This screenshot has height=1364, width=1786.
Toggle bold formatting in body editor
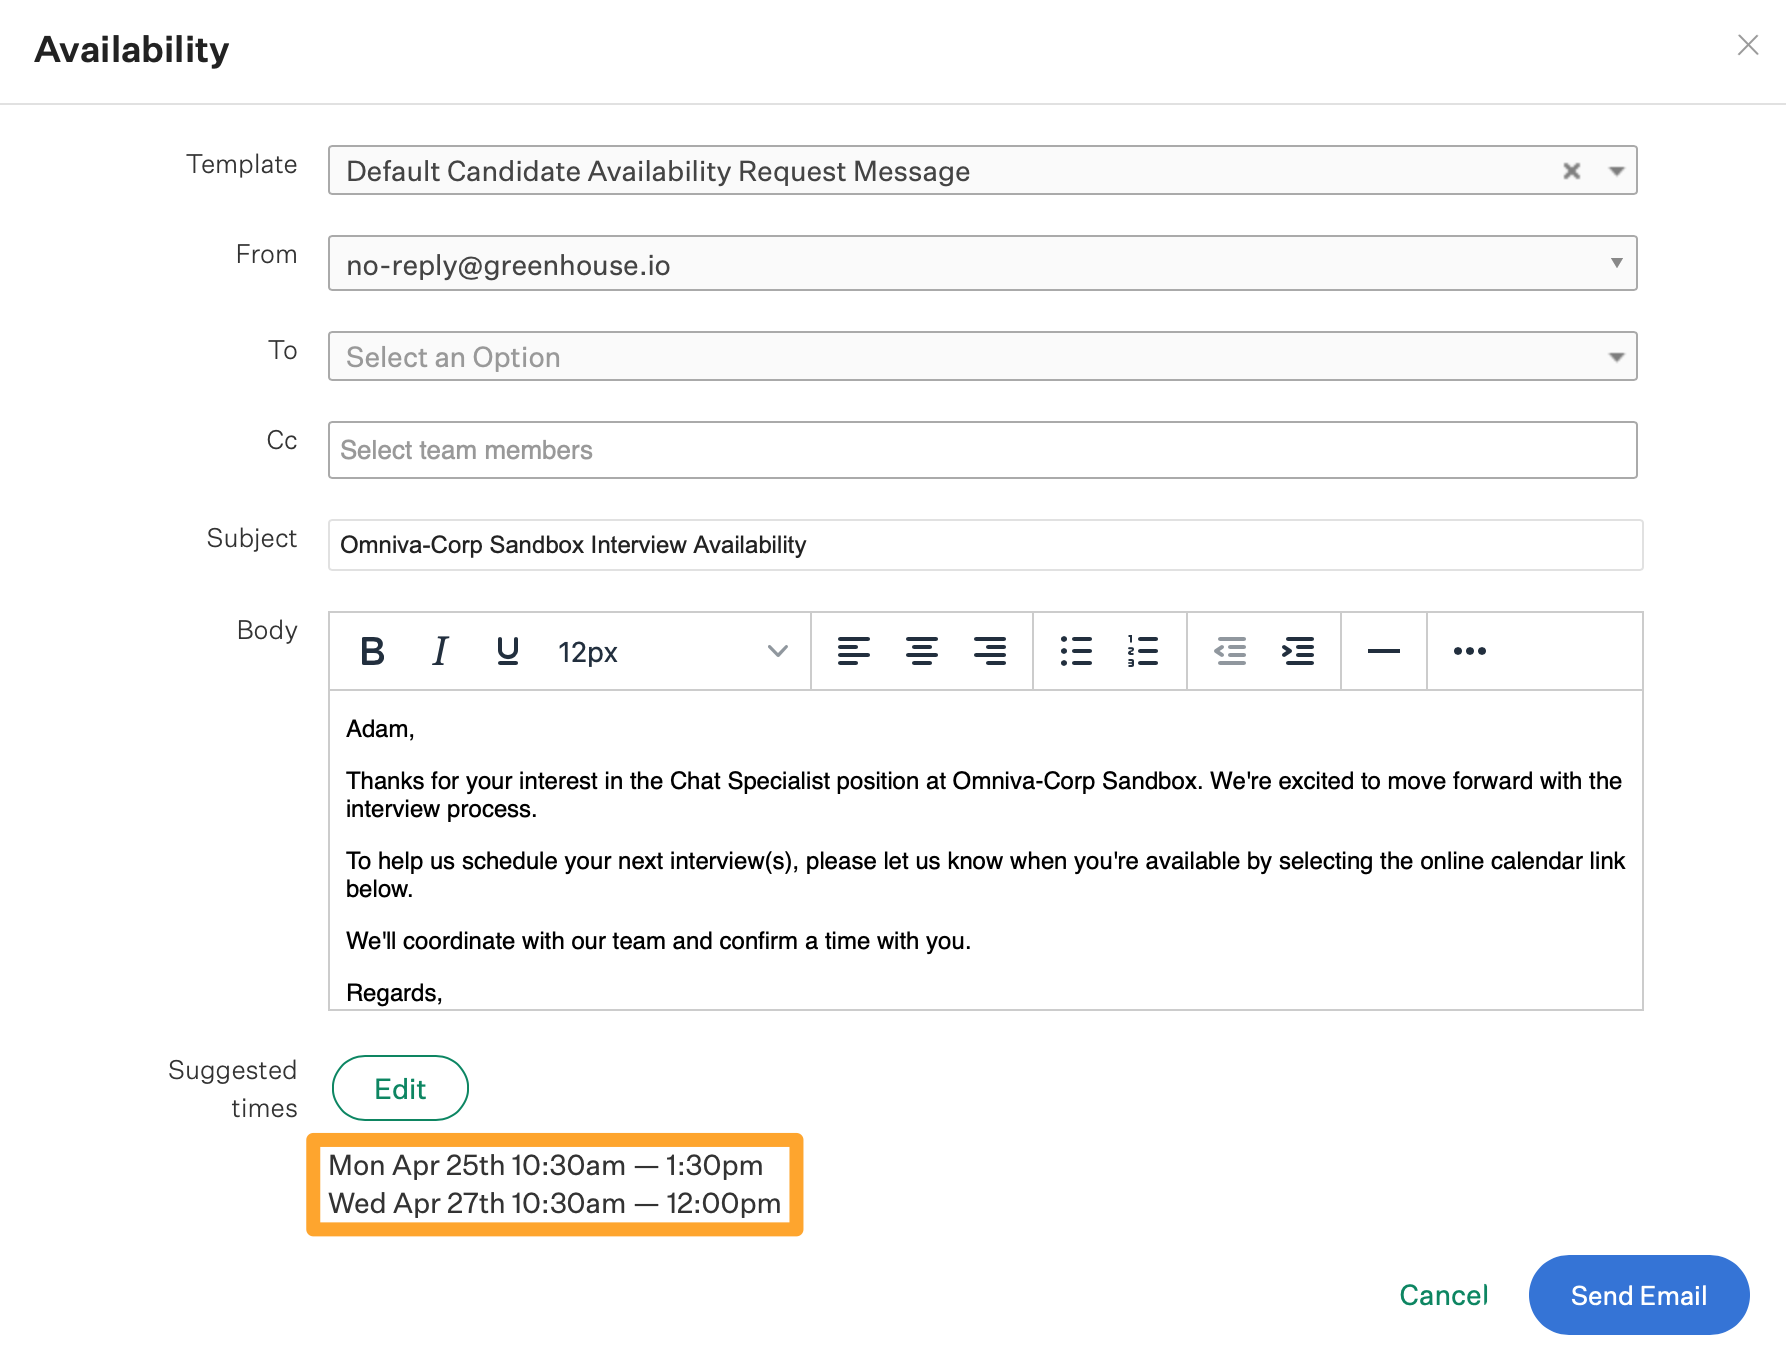[372, 651]
